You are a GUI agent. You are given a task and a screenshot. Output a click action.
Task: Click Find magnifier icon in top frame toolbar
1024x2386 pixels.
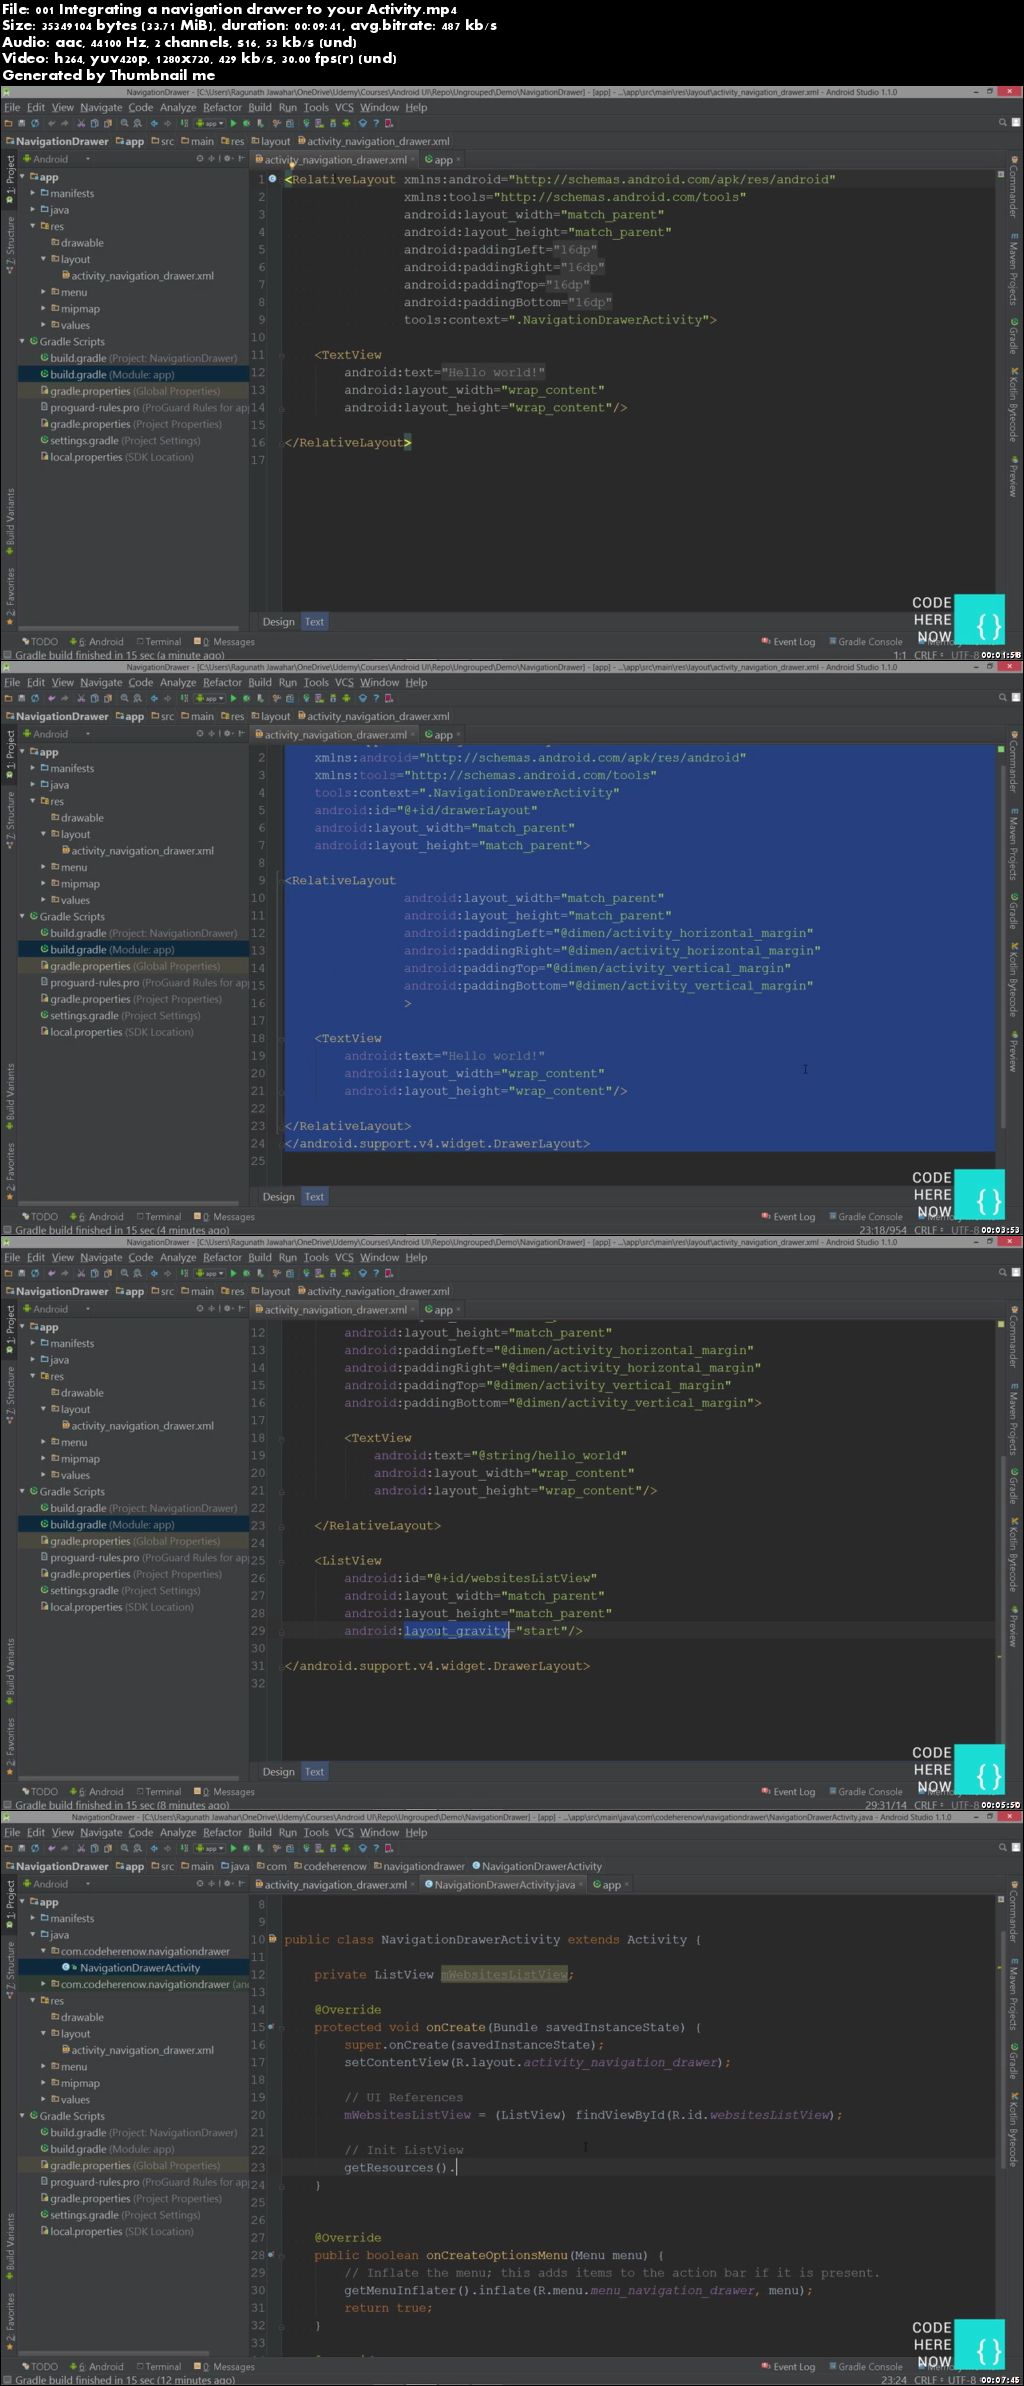click(x=124, y=124)
